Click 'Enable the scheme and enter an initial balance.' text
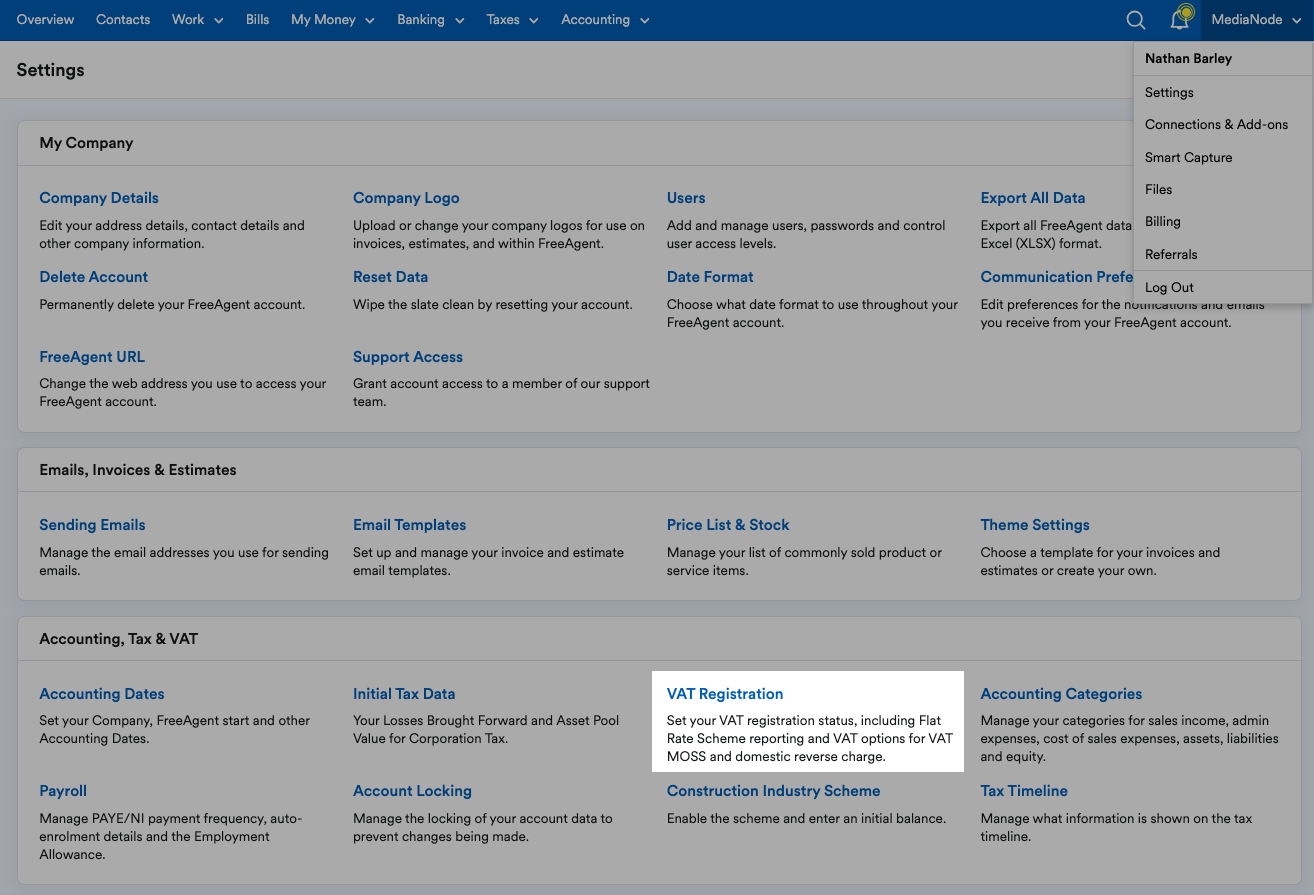This screenshot has width=1314, height=895. tap(806, 818)
